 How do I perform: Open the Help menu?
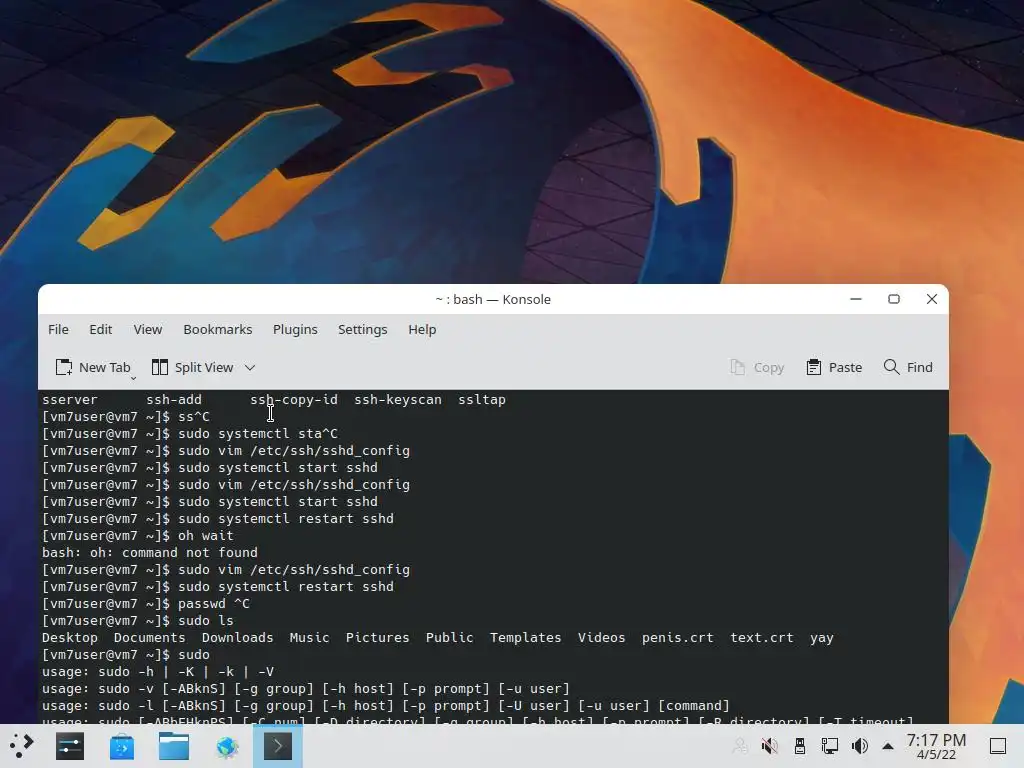point(422,329)
